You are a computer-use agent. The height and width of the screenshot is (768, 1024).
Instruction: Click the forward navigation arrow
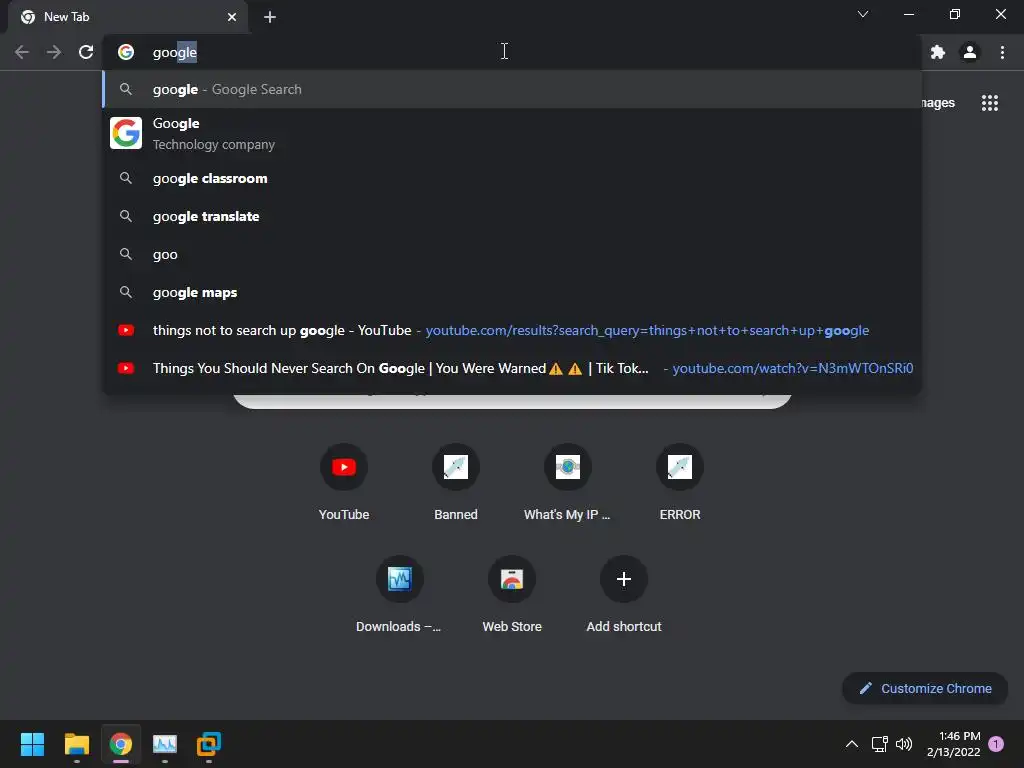pos(54,52)
